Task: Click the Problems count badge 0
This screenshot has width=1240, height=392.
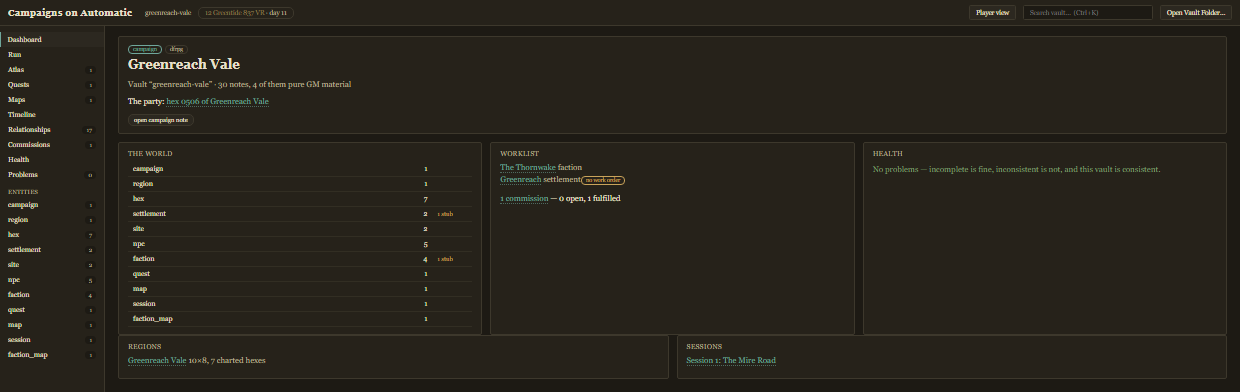Action: point(90,175)
